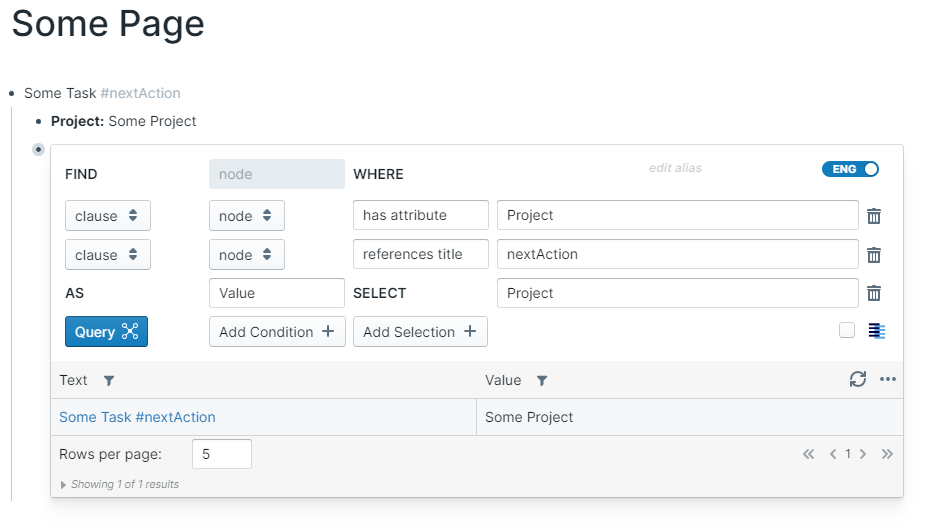
Task: Delete the 'references title' condition via trash icon
Action: pos(874,255)
